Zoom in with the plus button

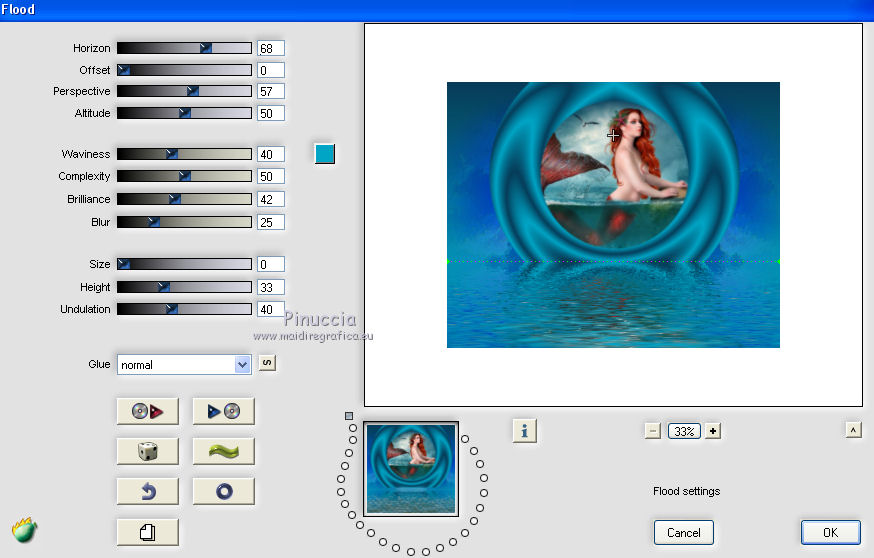(x=713, y=431)
